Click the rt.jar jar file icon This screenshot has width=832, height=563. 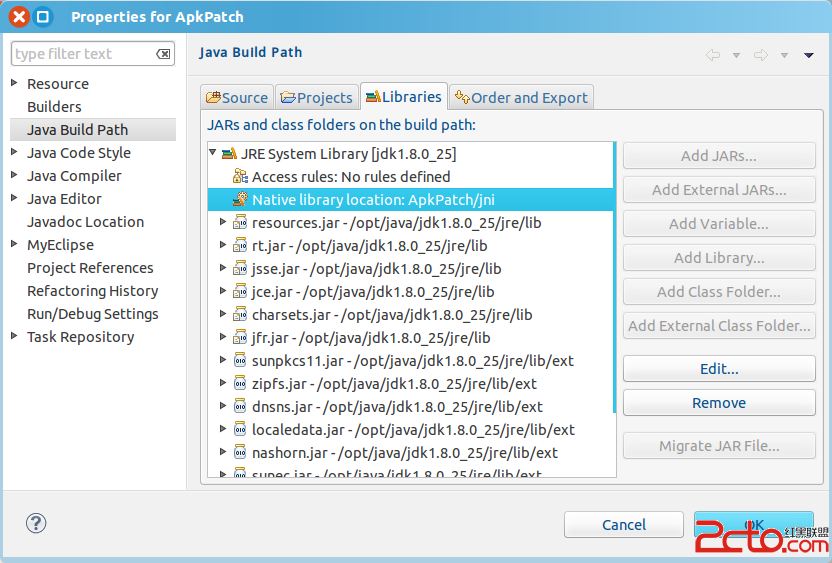tap(240, 246)
